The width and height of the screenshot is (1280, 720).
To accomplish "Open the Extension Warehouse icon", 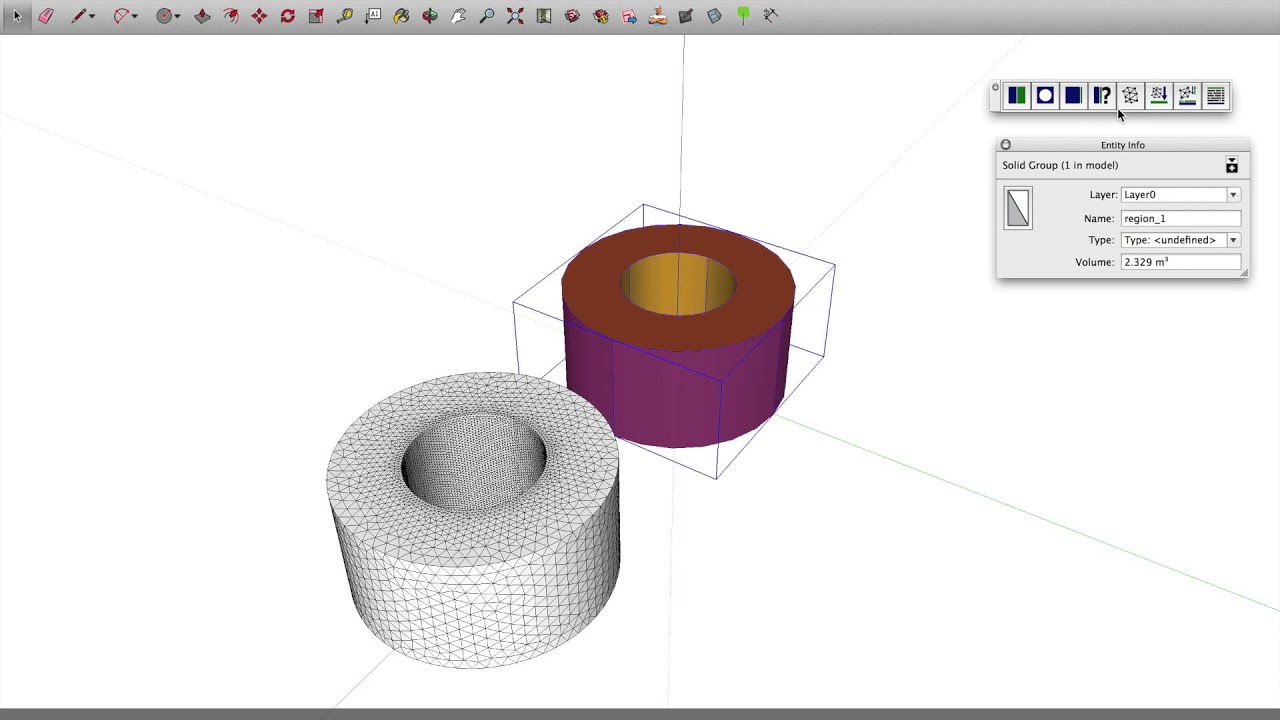I will point(601,15).
